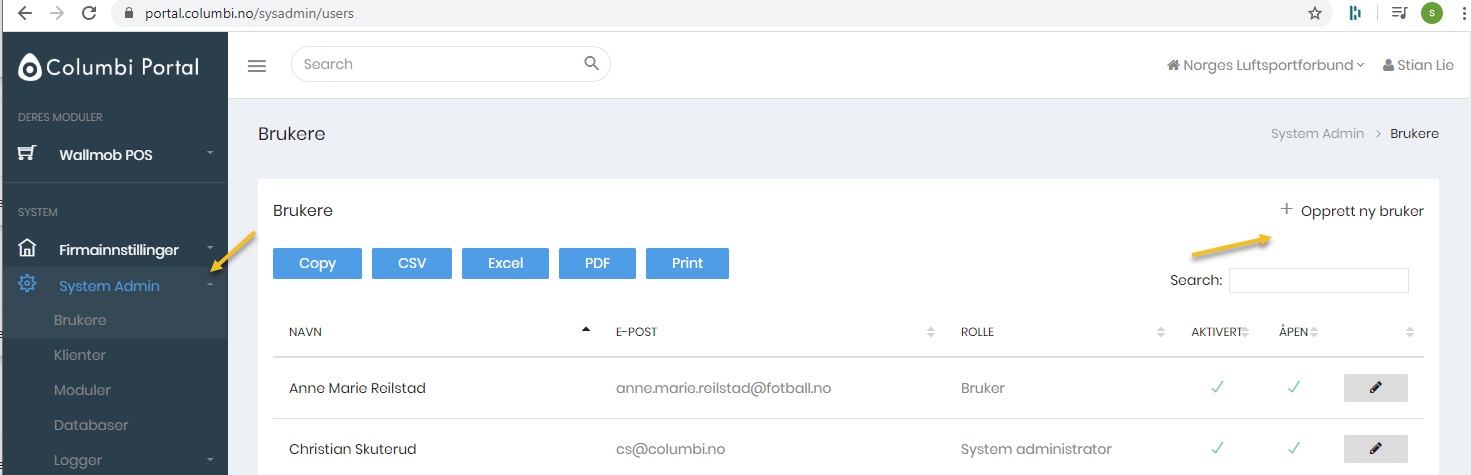Sort table by AKTIVERT column
Viewport: 1471px width, 475px height.
tap(1217, 332)
